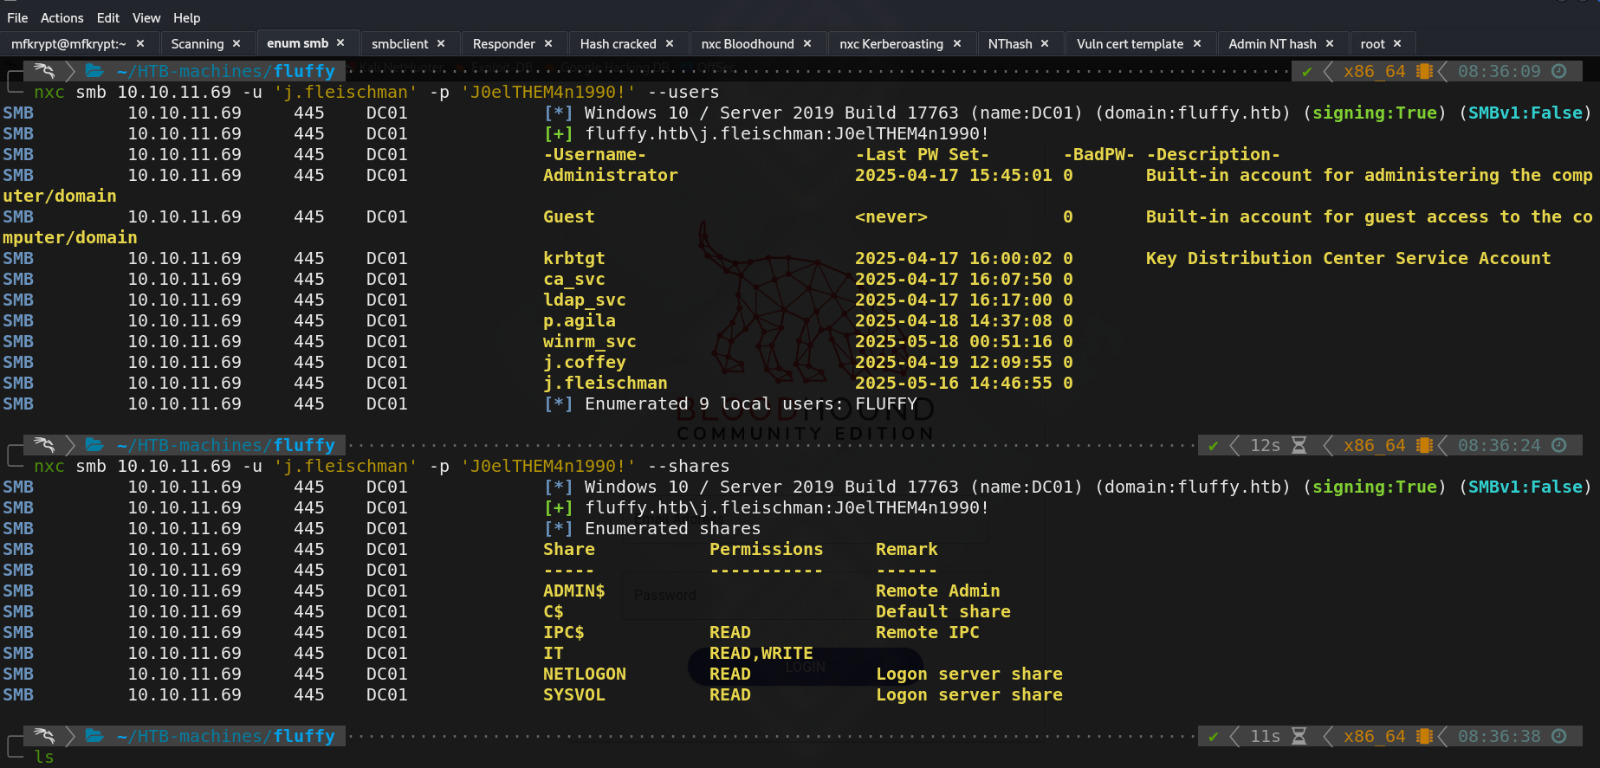This screenshot has width=1600, height=768.
Task: Click the username 'winrm_svc'
Action: point(589,341)
